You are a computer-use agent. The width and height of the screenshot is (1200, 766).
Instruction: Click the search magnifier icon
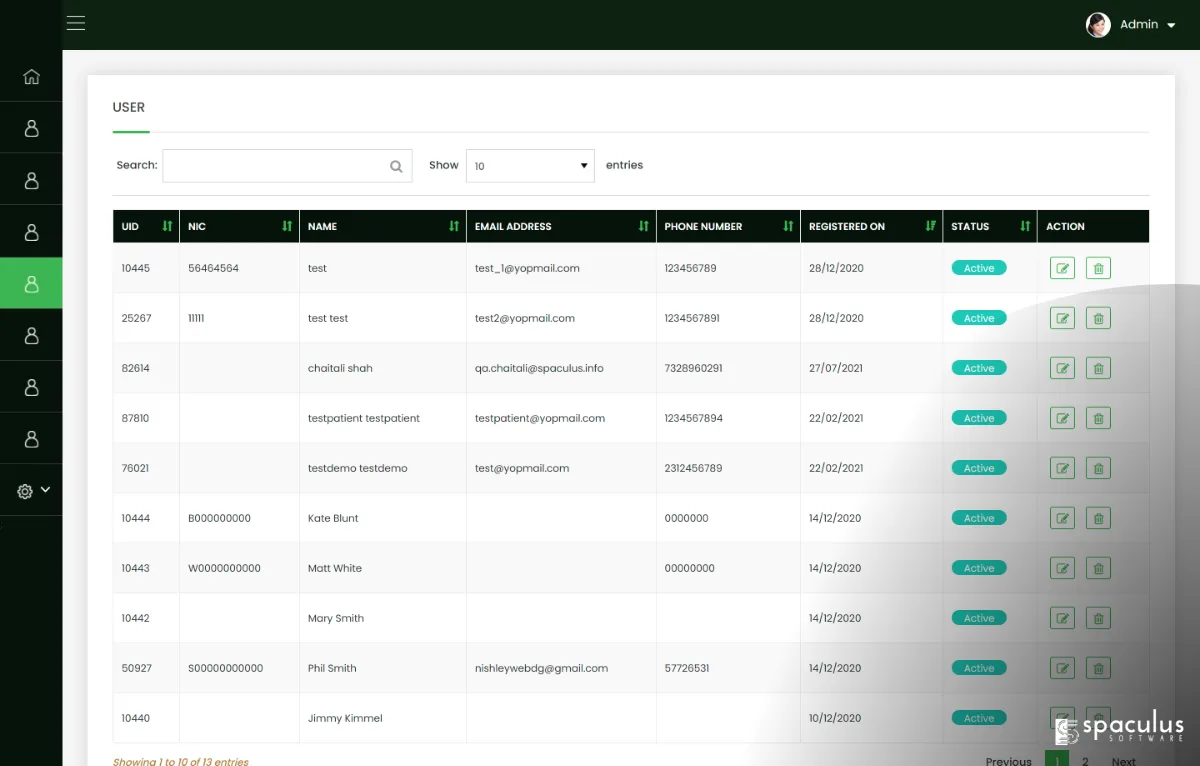[x=396, y=166]
